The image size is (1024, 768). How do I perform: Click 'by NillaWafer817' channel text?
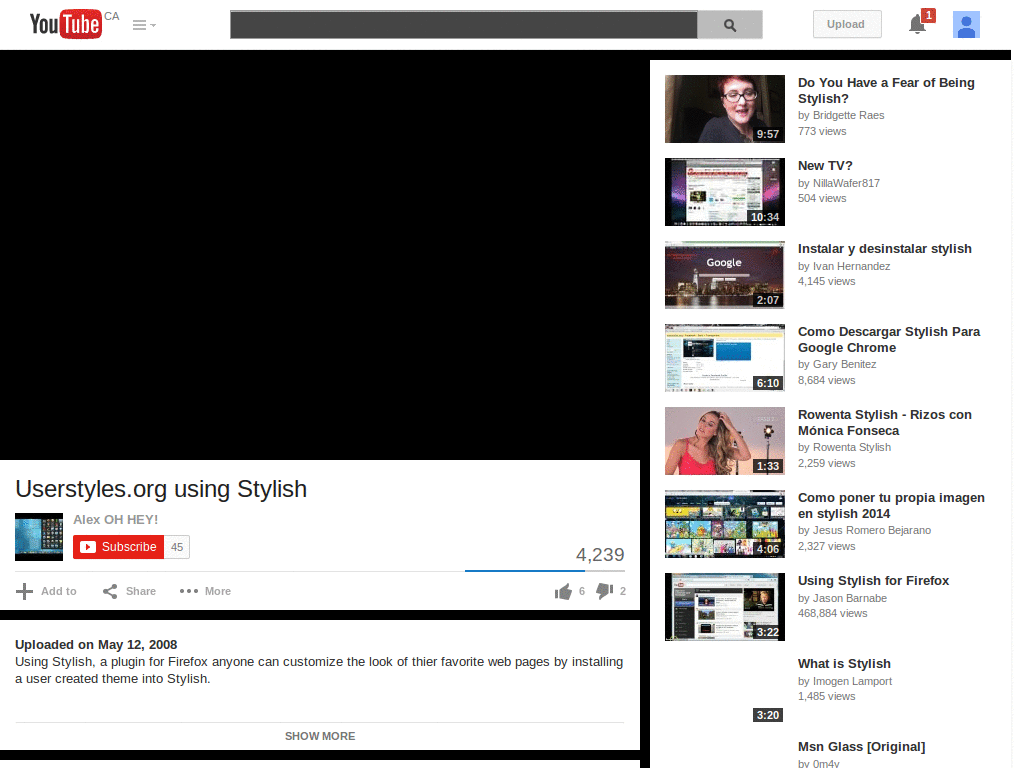pos(839,183)
